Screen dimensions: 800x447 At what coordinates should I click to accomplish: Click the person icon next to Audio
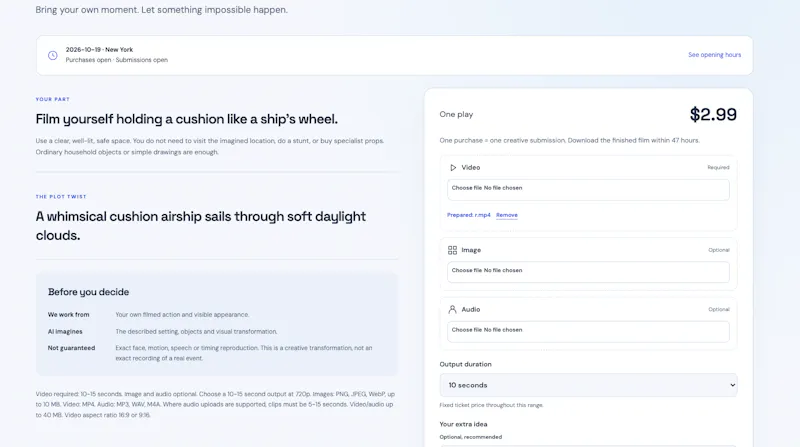453,309
